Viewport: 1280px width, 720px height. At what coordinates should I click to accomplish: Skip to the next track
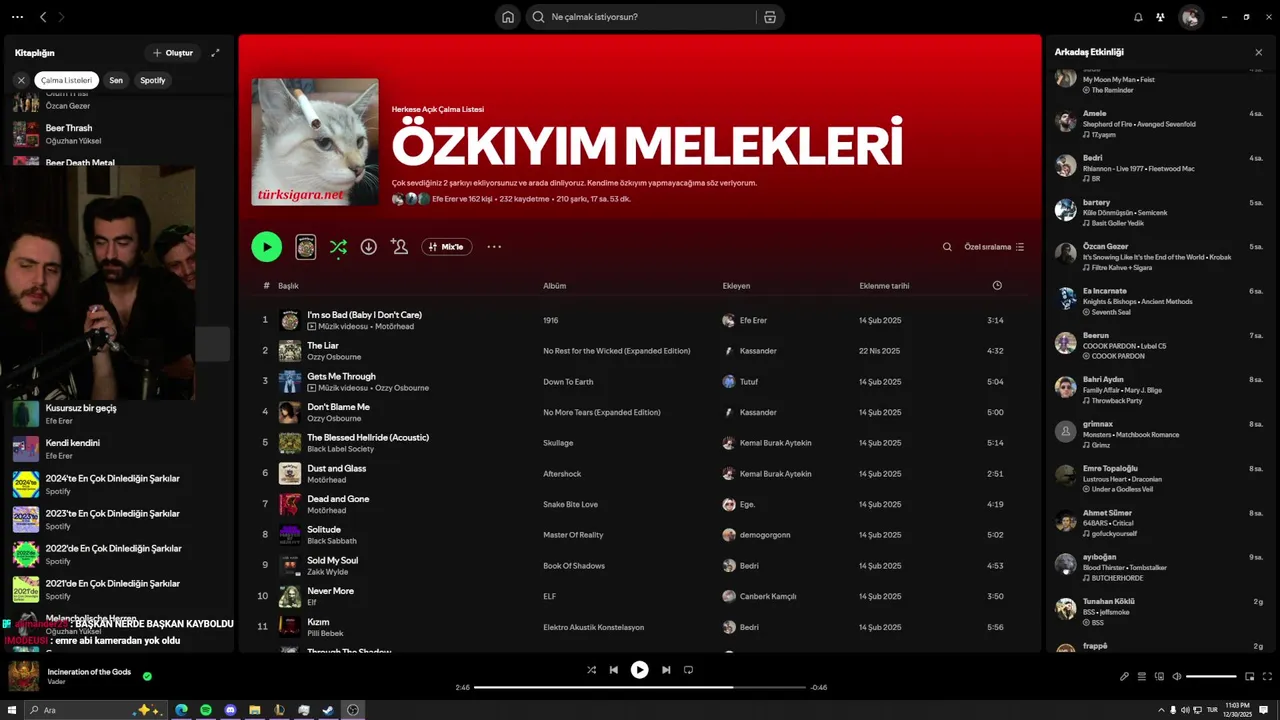point(666,670)
